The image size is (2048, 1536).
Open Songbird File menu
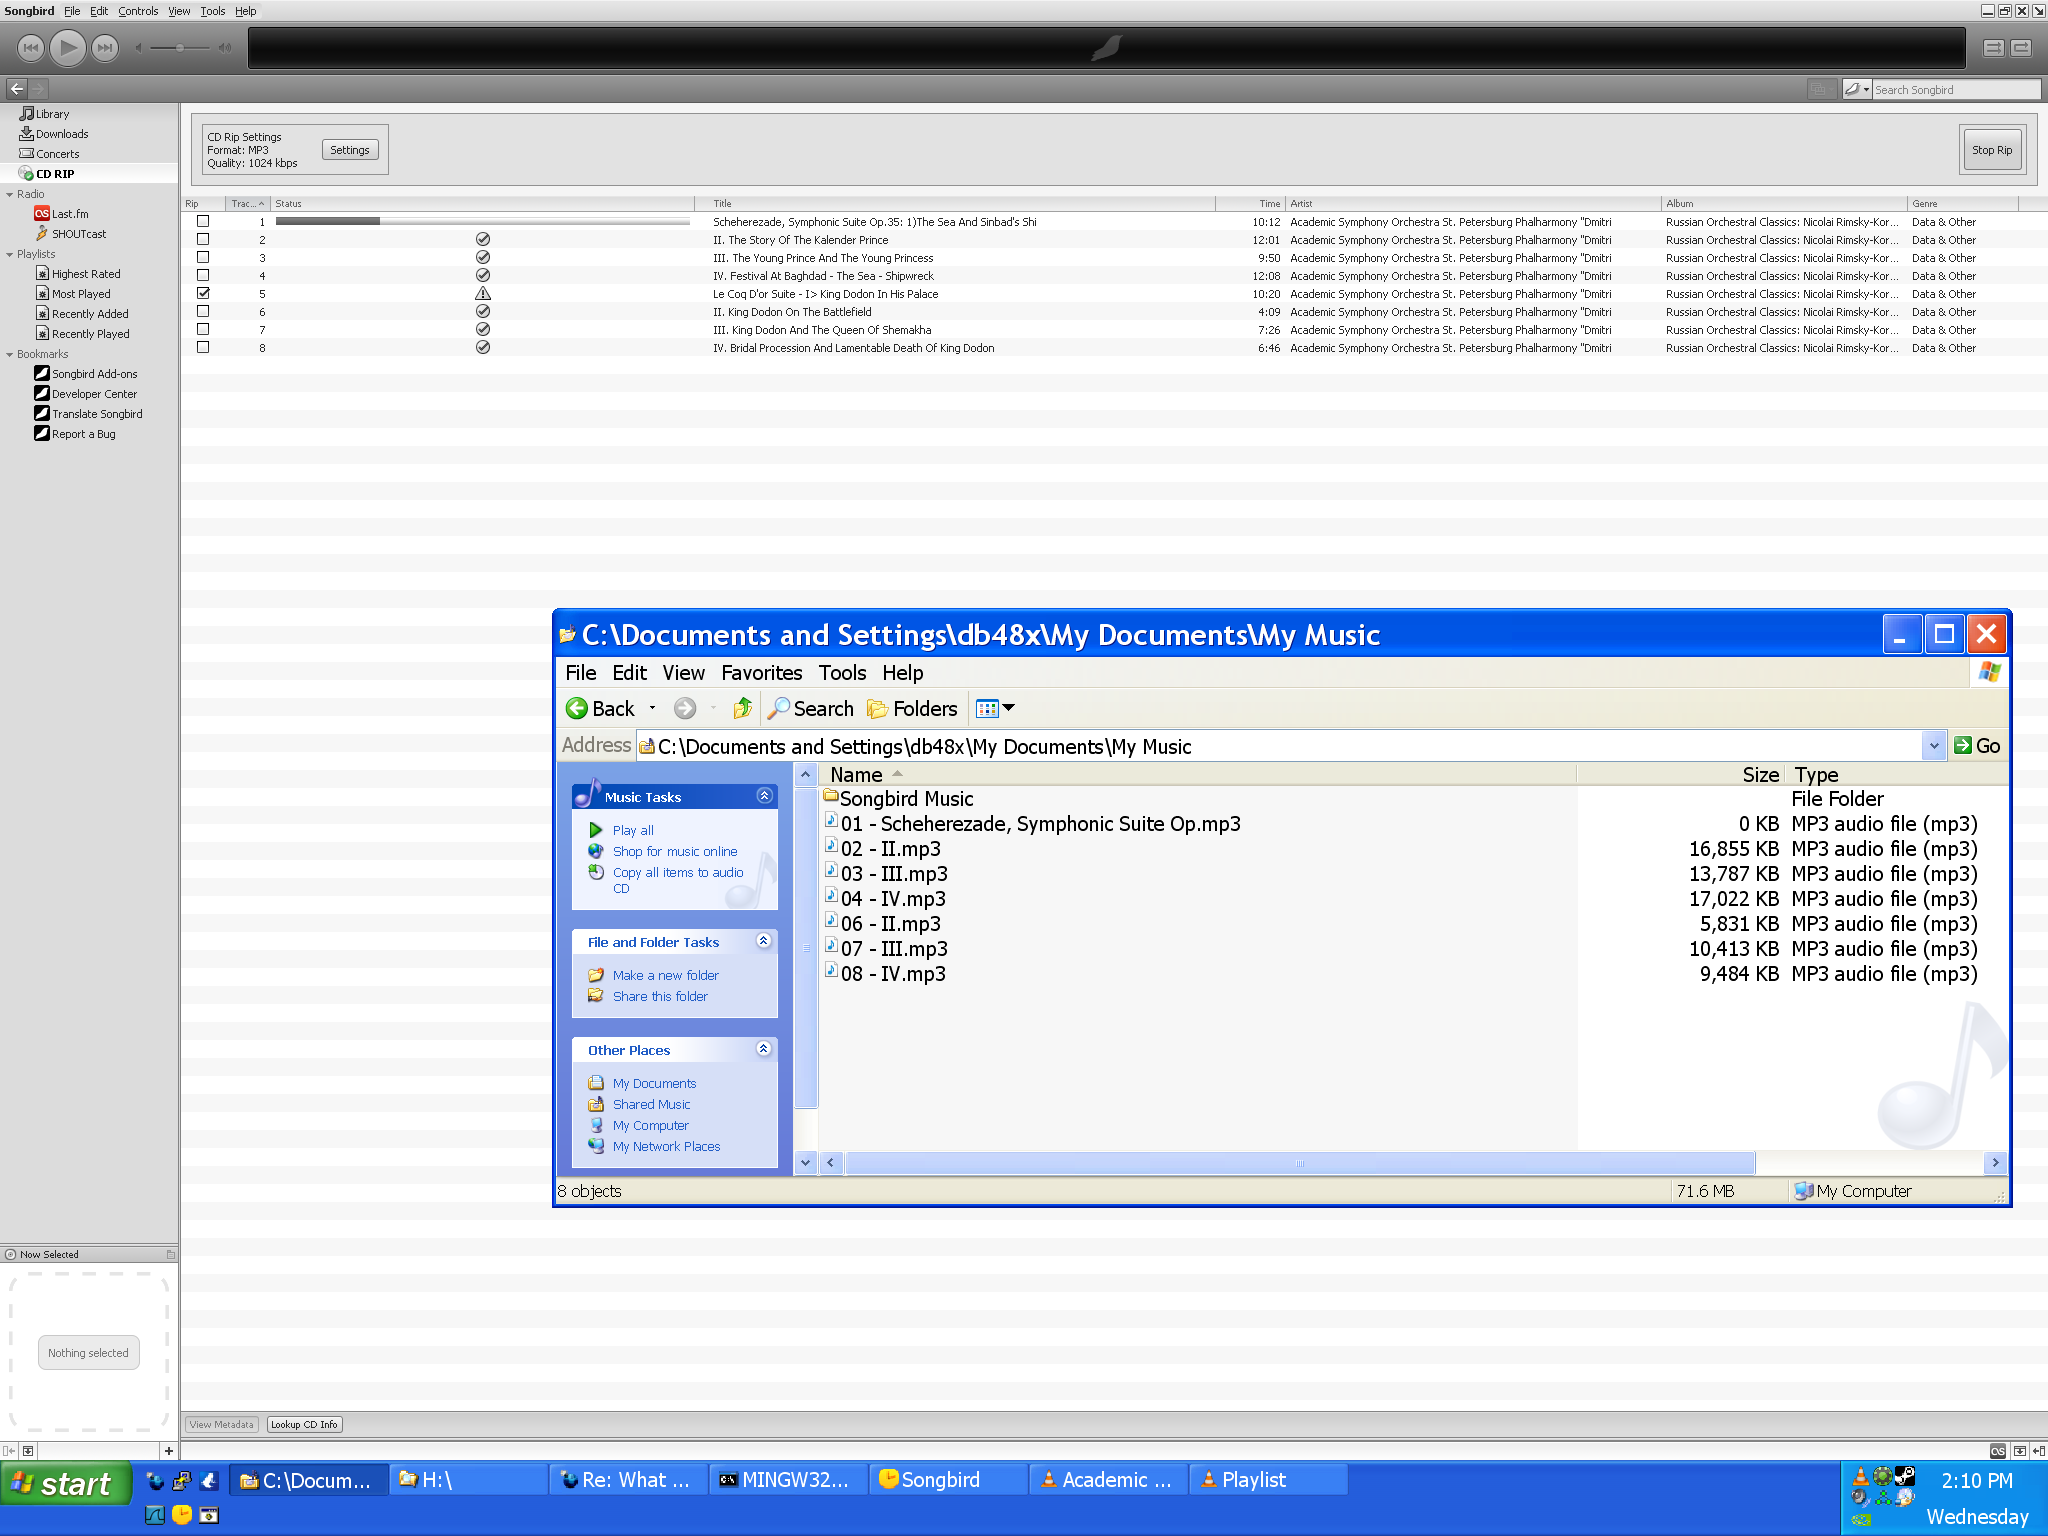coord(72,11)
